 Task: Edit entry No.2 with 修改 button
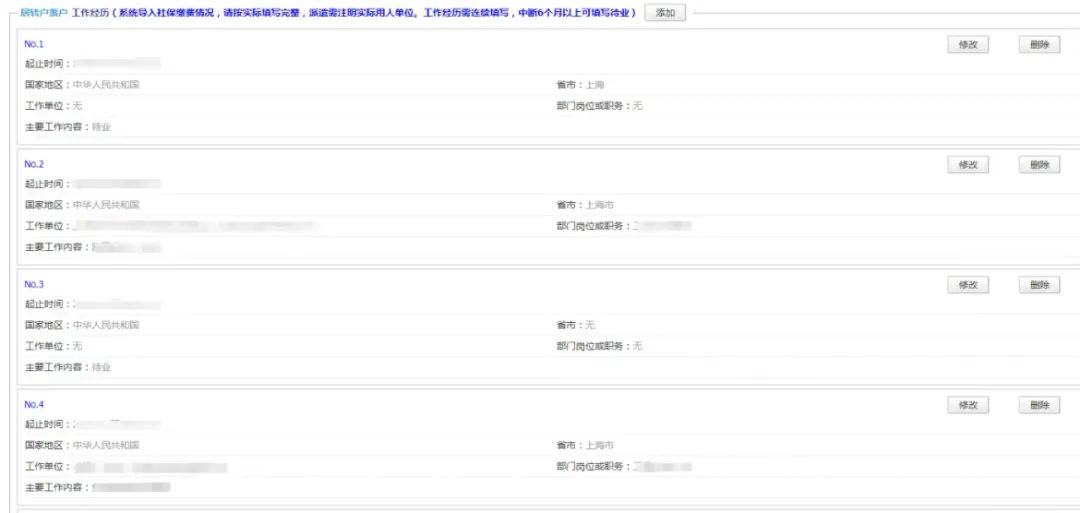point(967,165)
